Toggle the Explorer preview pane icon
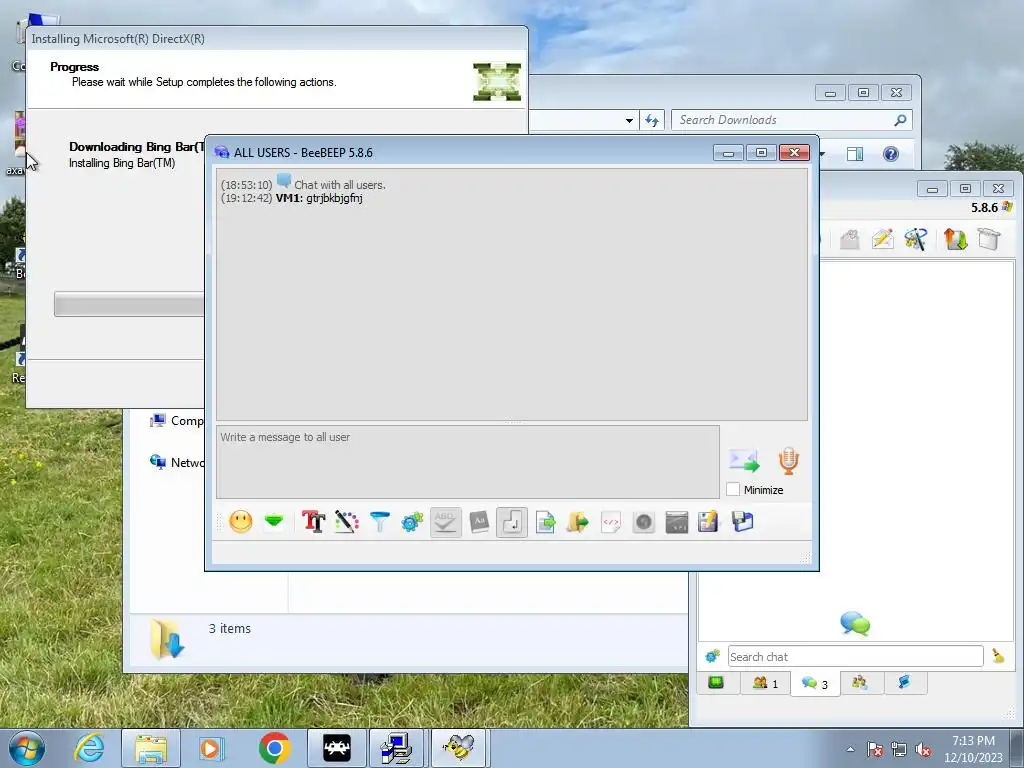This screenshot has height=768, width=1024. [854, 154]
